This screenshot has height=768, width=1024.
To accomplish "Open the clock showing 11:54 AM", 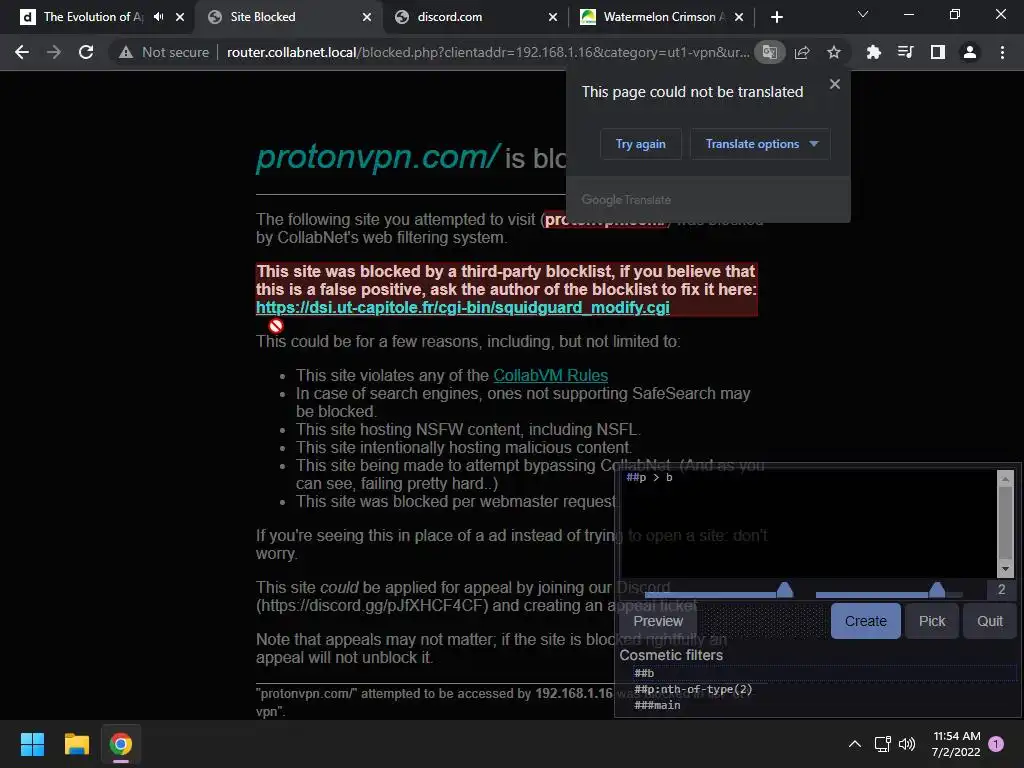I will 956,744.
